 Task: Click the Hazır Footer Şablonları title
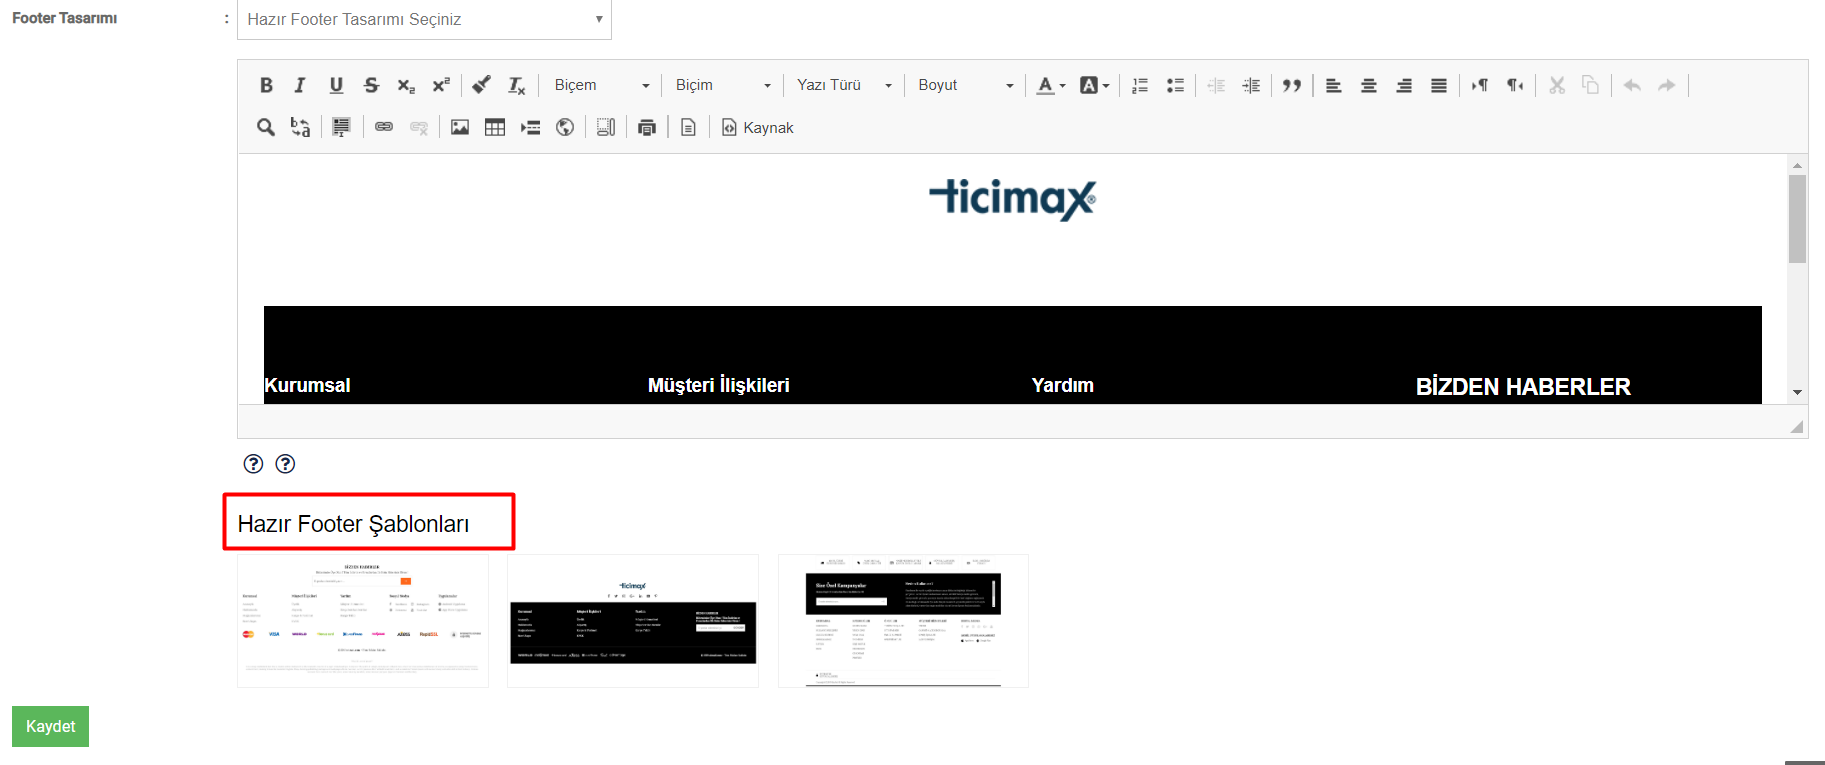click(353, 524)
